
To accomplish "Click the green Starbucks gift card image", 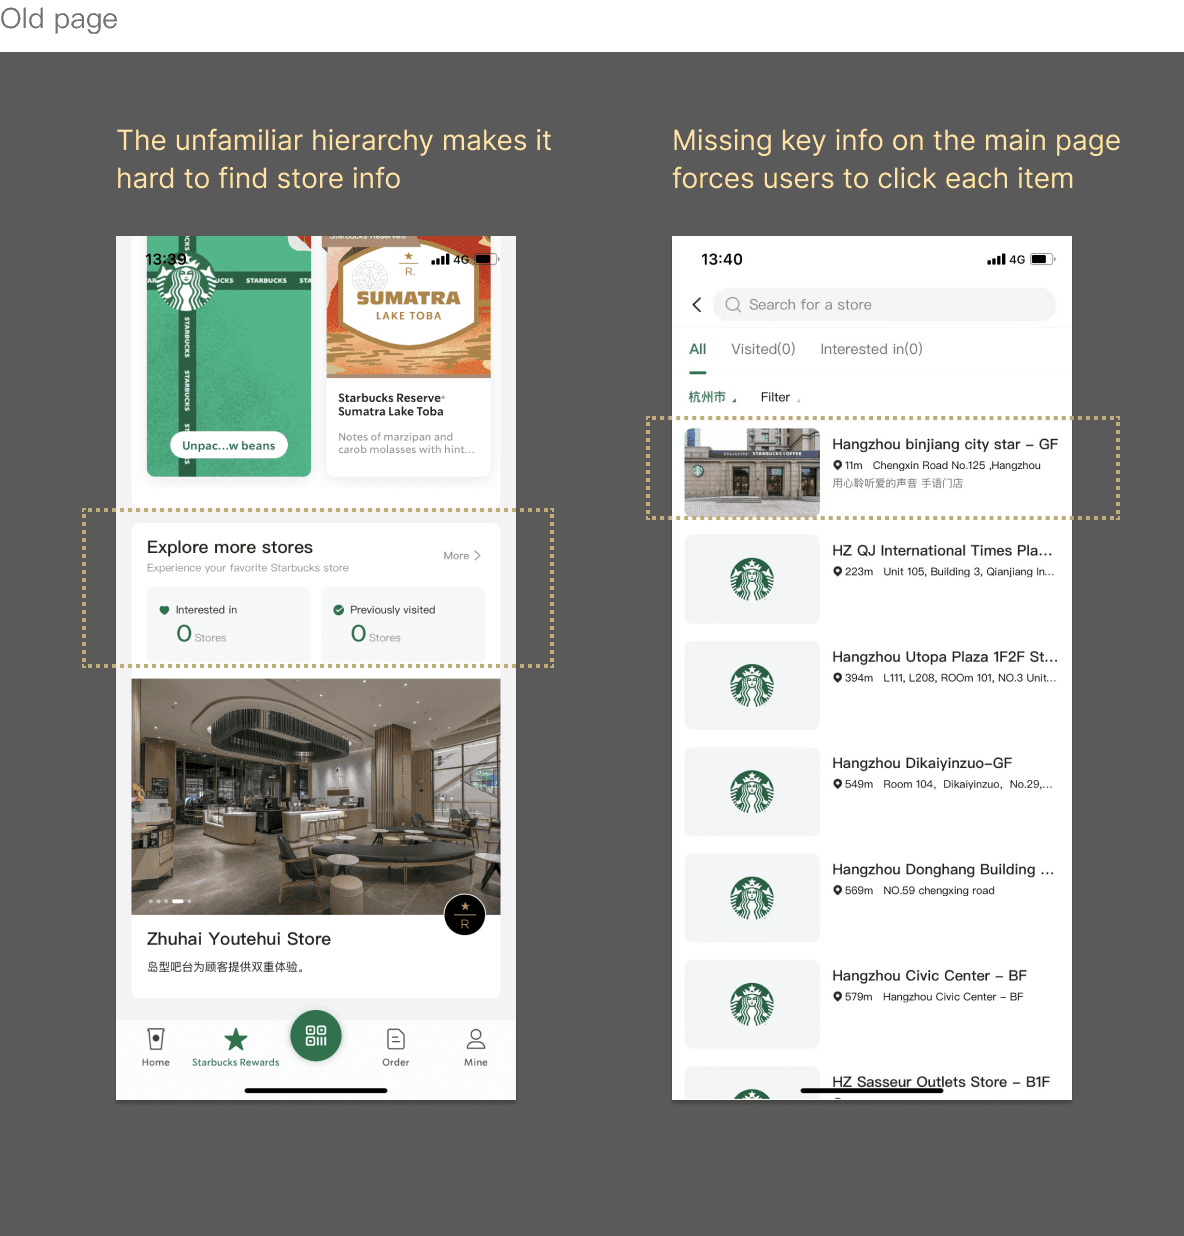I will [229, 356].
